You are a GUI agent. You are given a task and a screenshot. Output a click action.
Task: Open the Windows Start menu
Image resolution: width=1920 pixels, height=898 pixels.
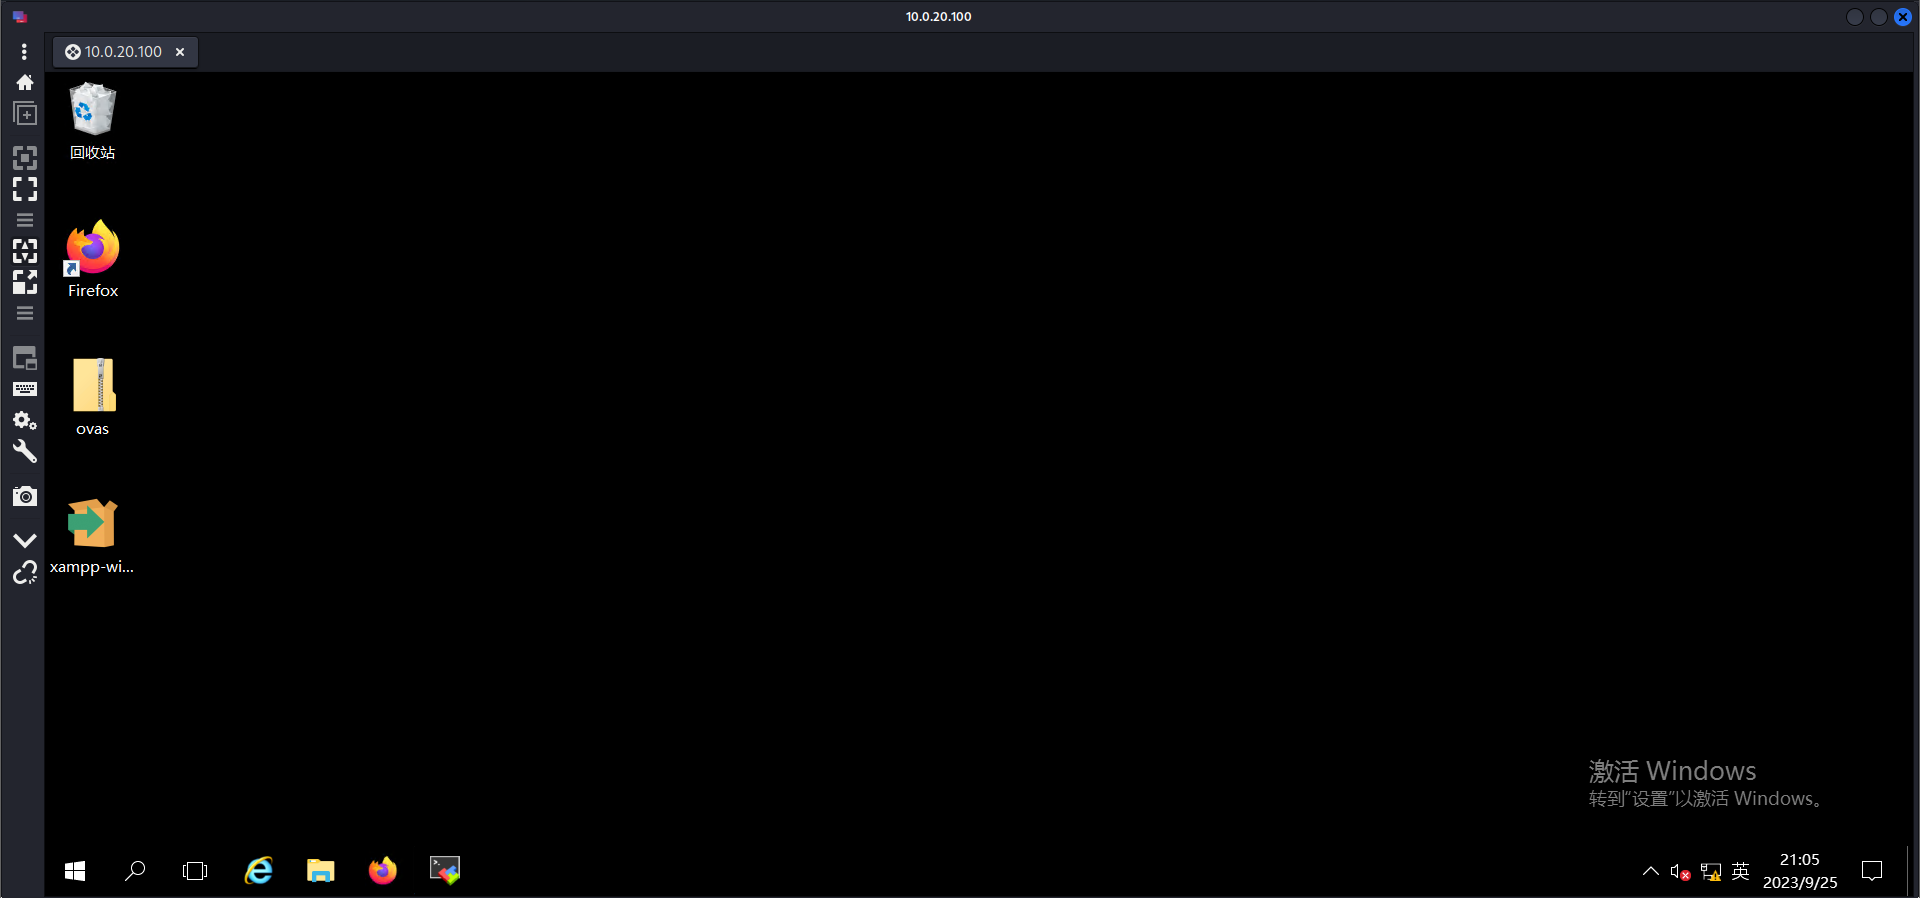pyautogui.click(x=75, y=871)
